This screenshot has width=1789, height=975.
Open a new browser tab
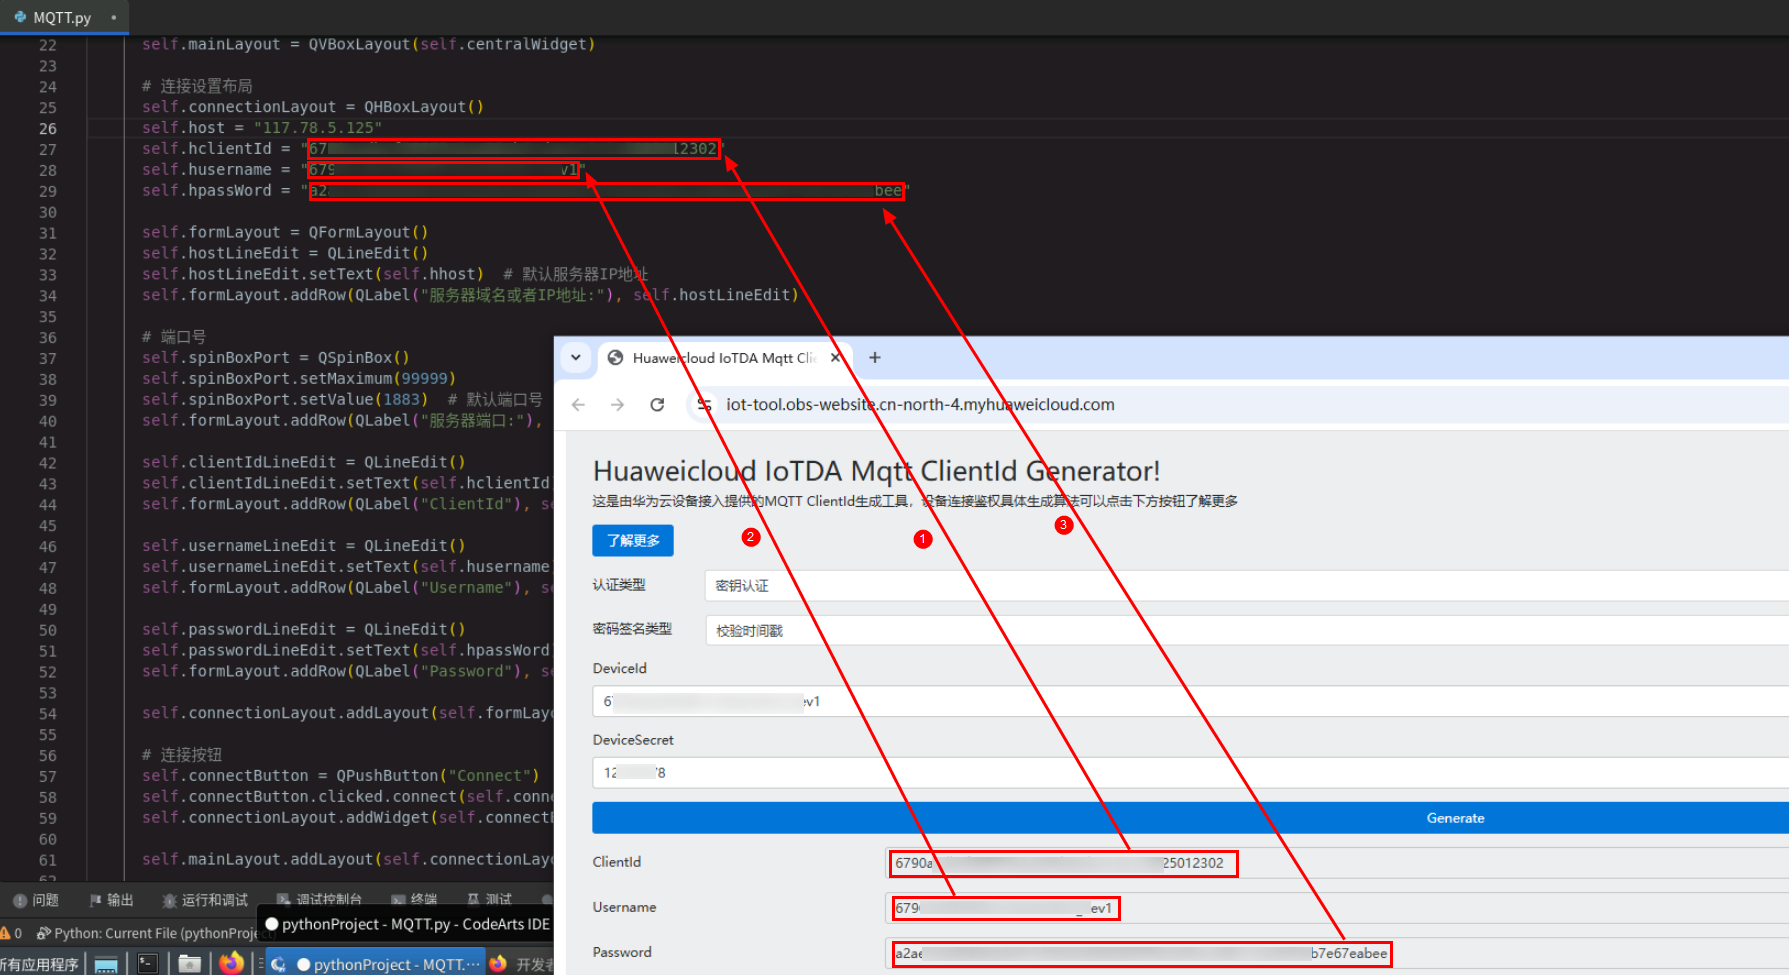(875, 358)
